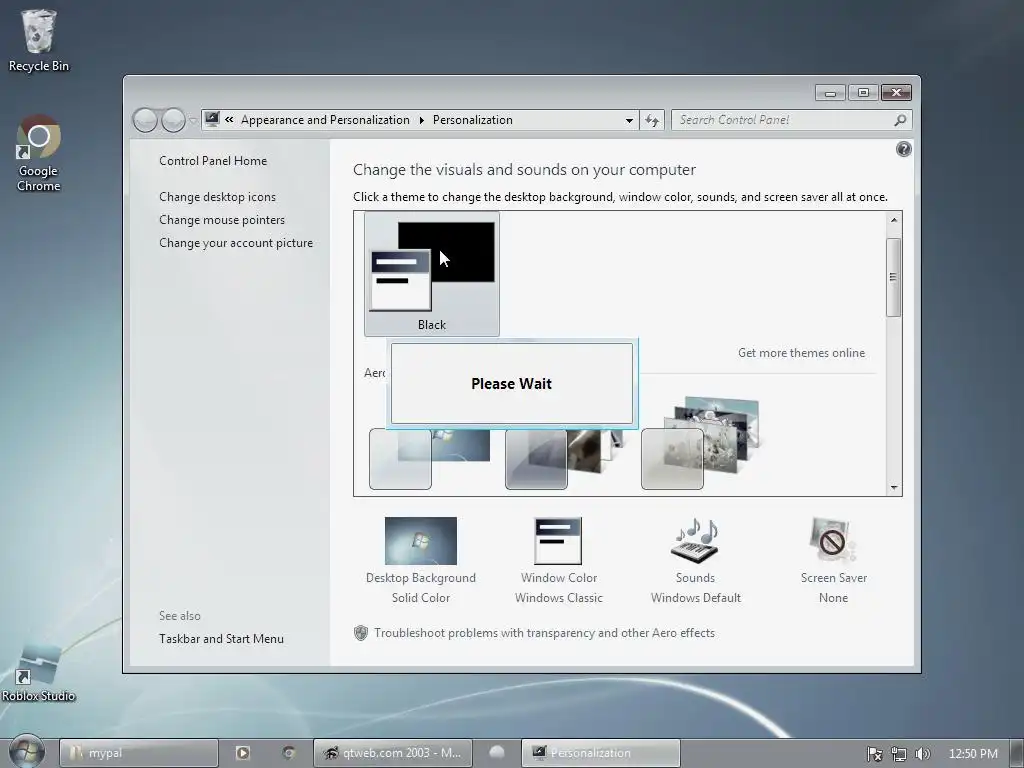This screenshot has width=1024, height=768.
Task: Click the round gray taskbar icon
Action: point(496,752)
